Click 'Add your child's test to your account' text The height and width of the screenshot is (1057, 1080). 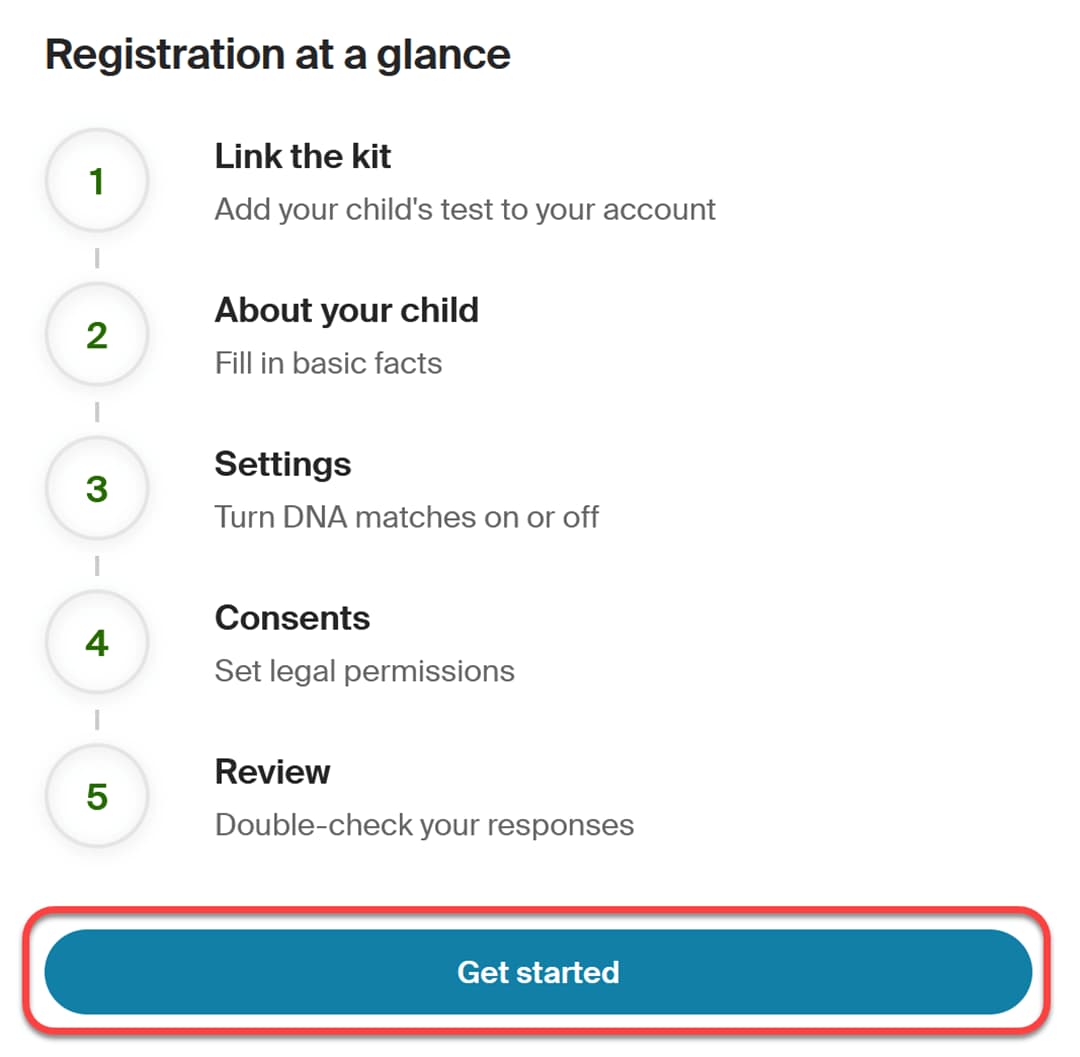(465, 209)
